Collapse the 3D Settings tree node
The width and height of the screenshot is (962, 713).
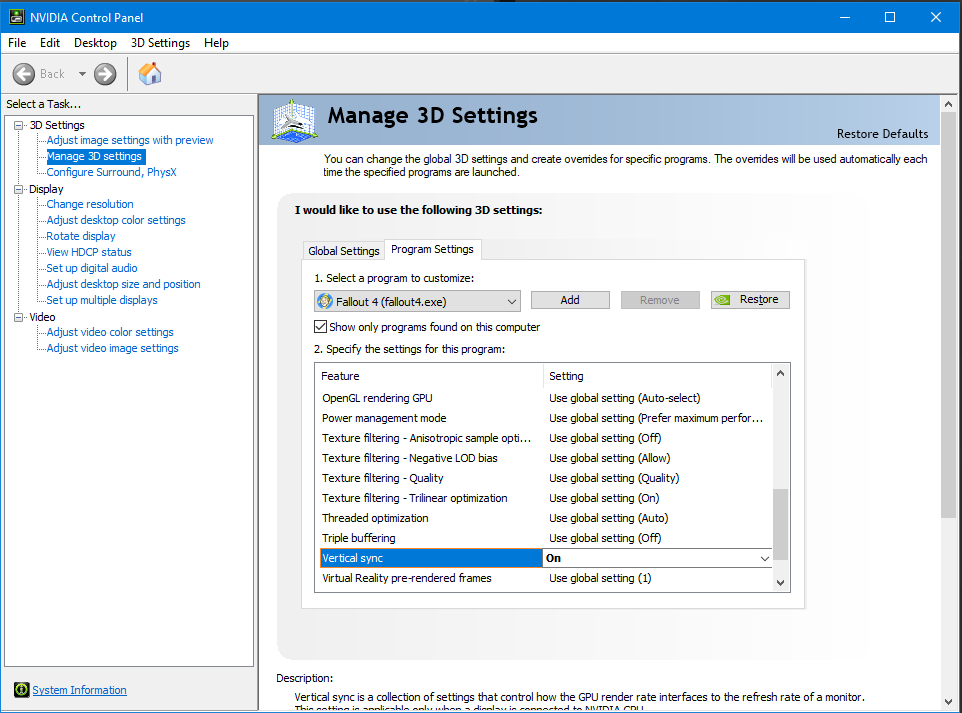(x=19, y=125)
